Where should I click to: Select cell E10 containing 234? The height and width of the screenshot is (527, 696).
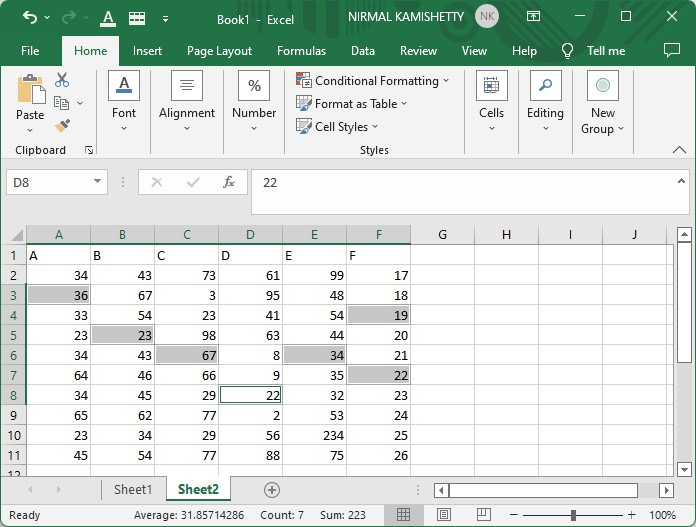(x=314, y=436)
